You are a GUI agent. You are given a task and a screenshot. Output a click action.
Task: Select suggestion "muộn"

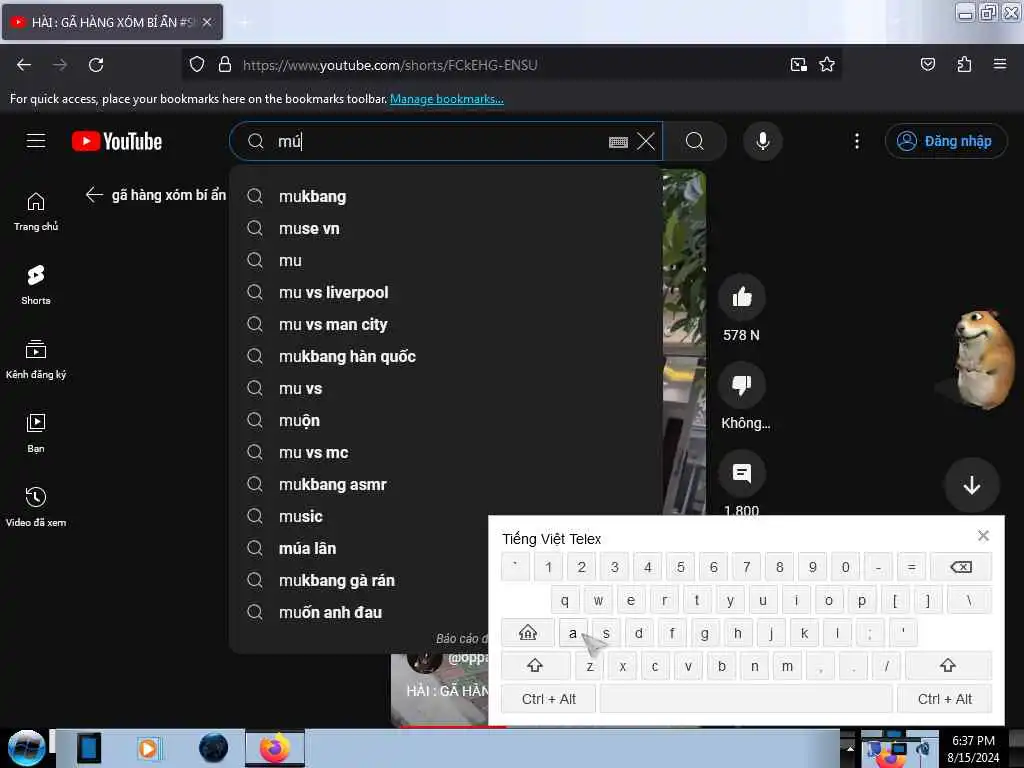pos(445,421)
